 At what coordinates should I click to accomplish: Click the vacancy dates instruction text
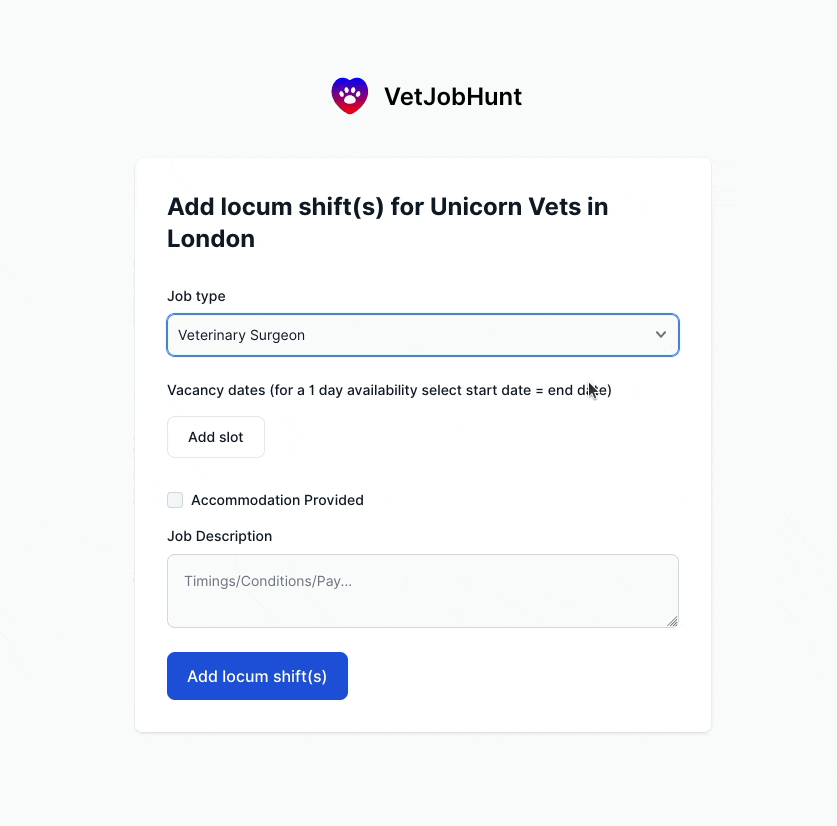tap(388, 390)
